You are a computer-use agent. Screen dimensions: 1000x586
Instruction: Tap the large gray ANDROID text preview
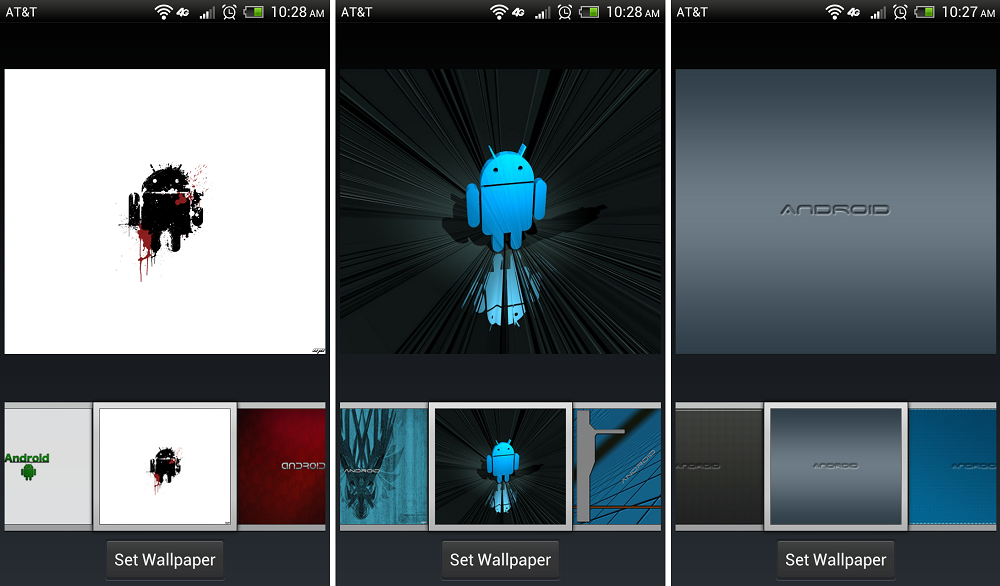tap(835, 211)
